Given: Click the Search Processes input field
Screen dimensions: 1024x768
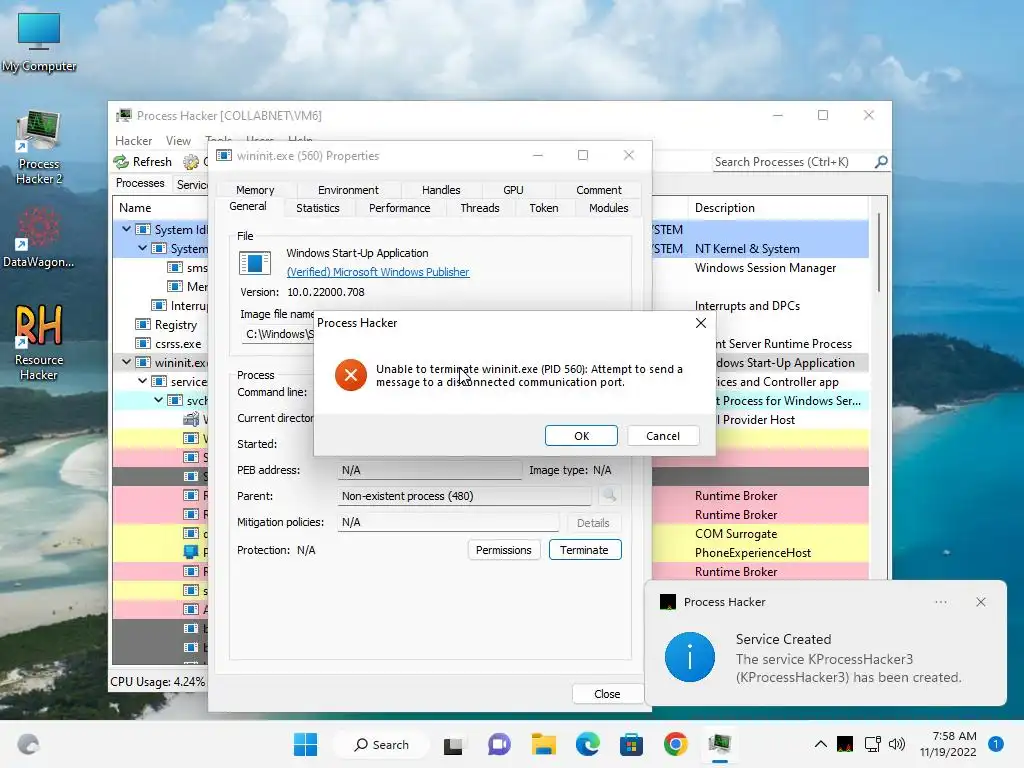Looking at the screenshot, I should point(793,161).
